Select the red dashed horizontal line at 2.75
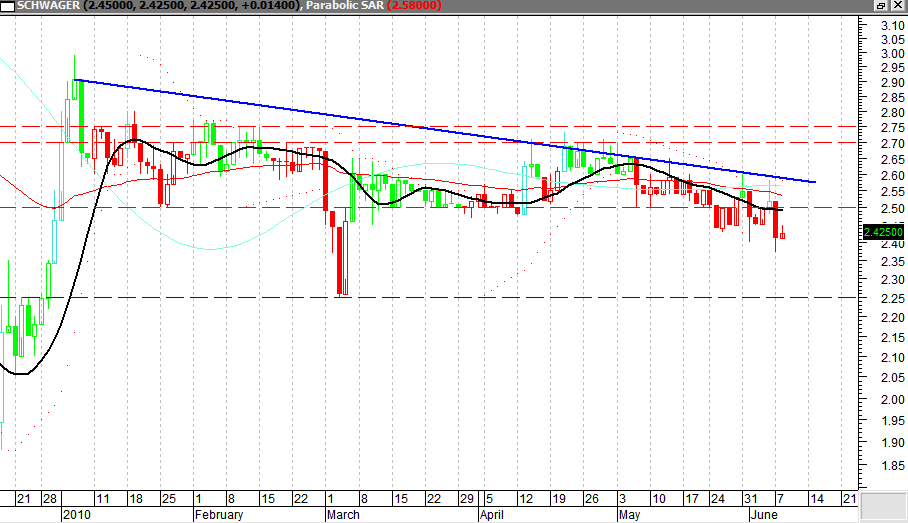 429,126
